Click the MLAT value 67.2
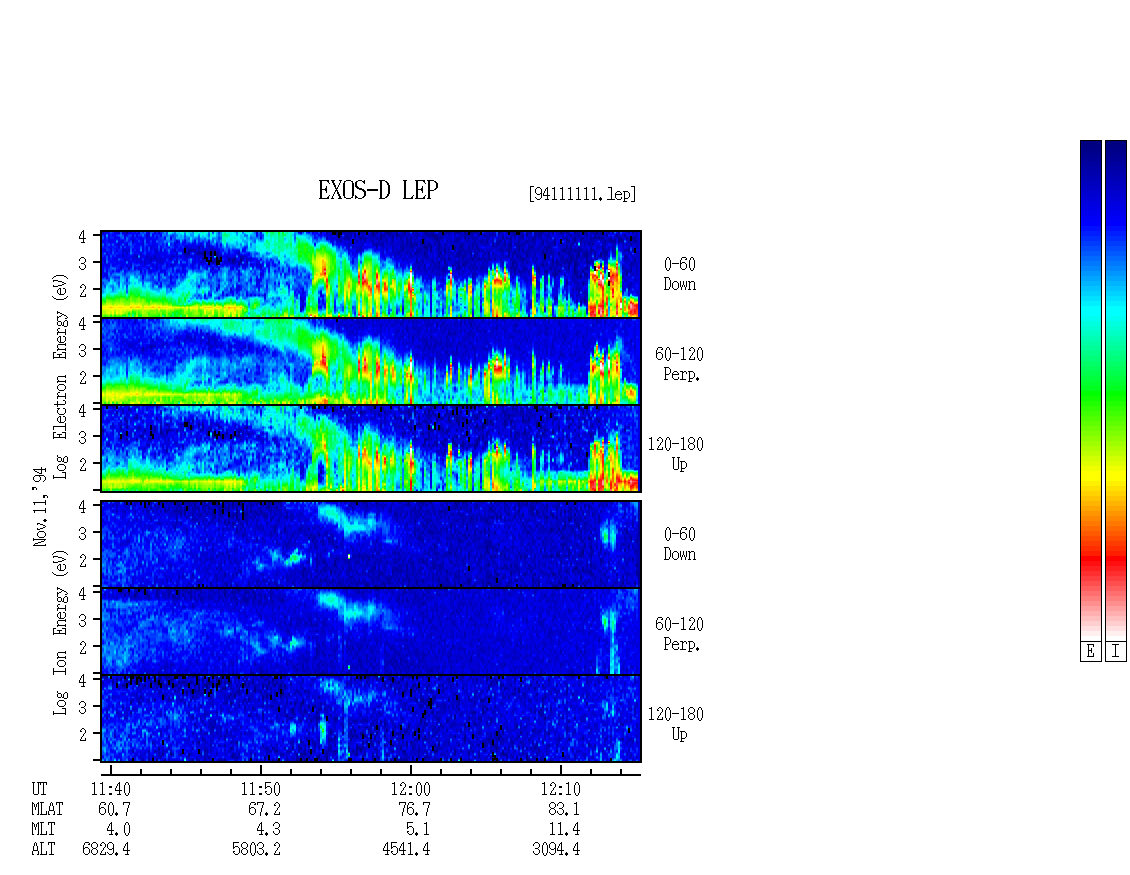 [264, 809]
